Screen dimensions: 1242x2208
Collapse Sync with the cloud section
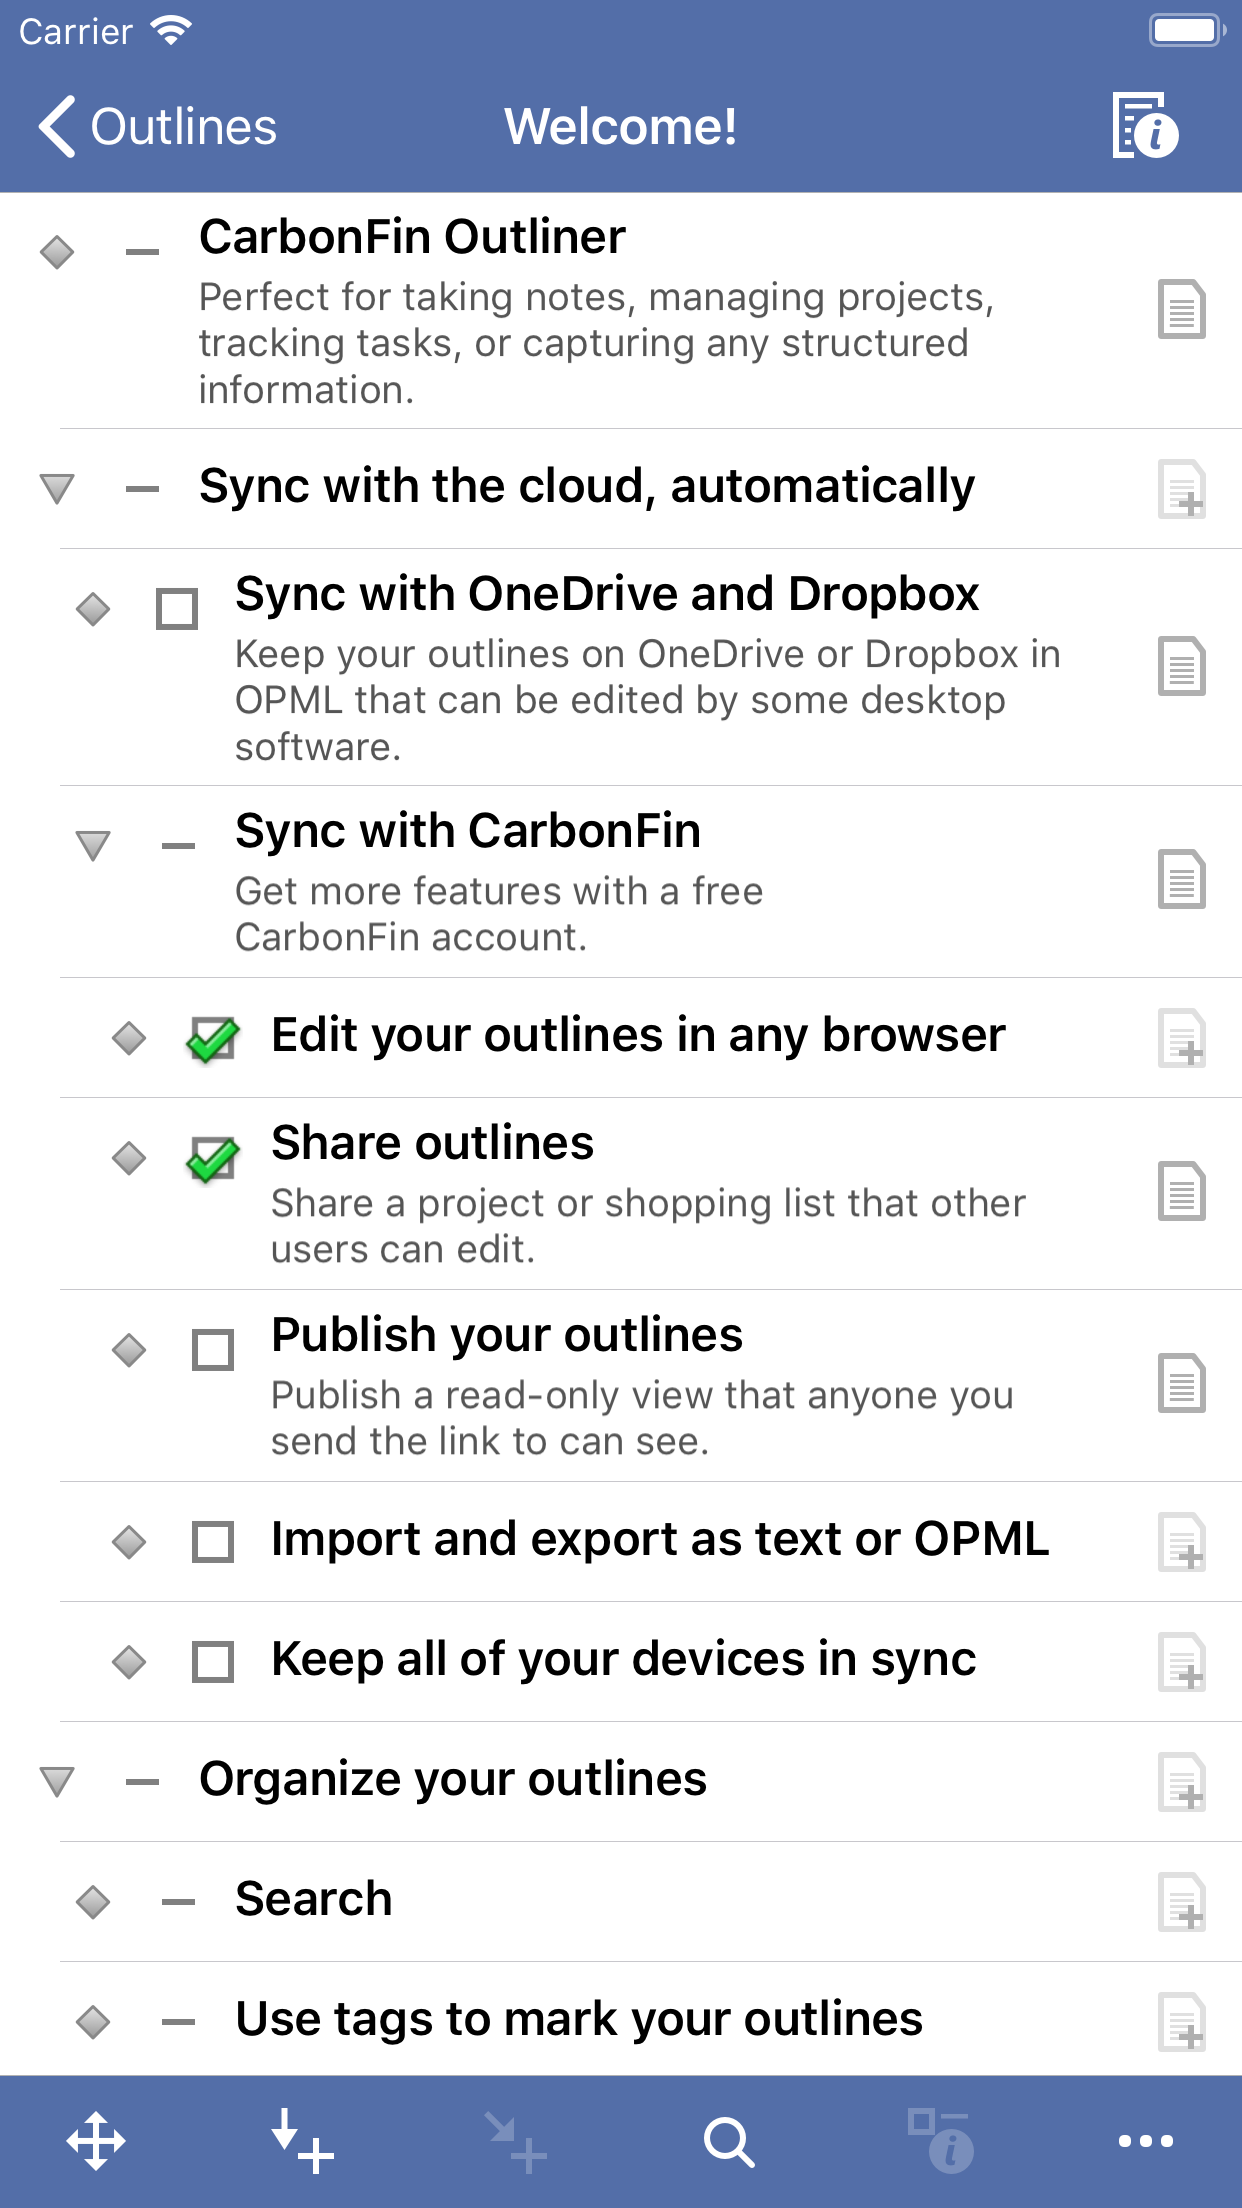57,489
